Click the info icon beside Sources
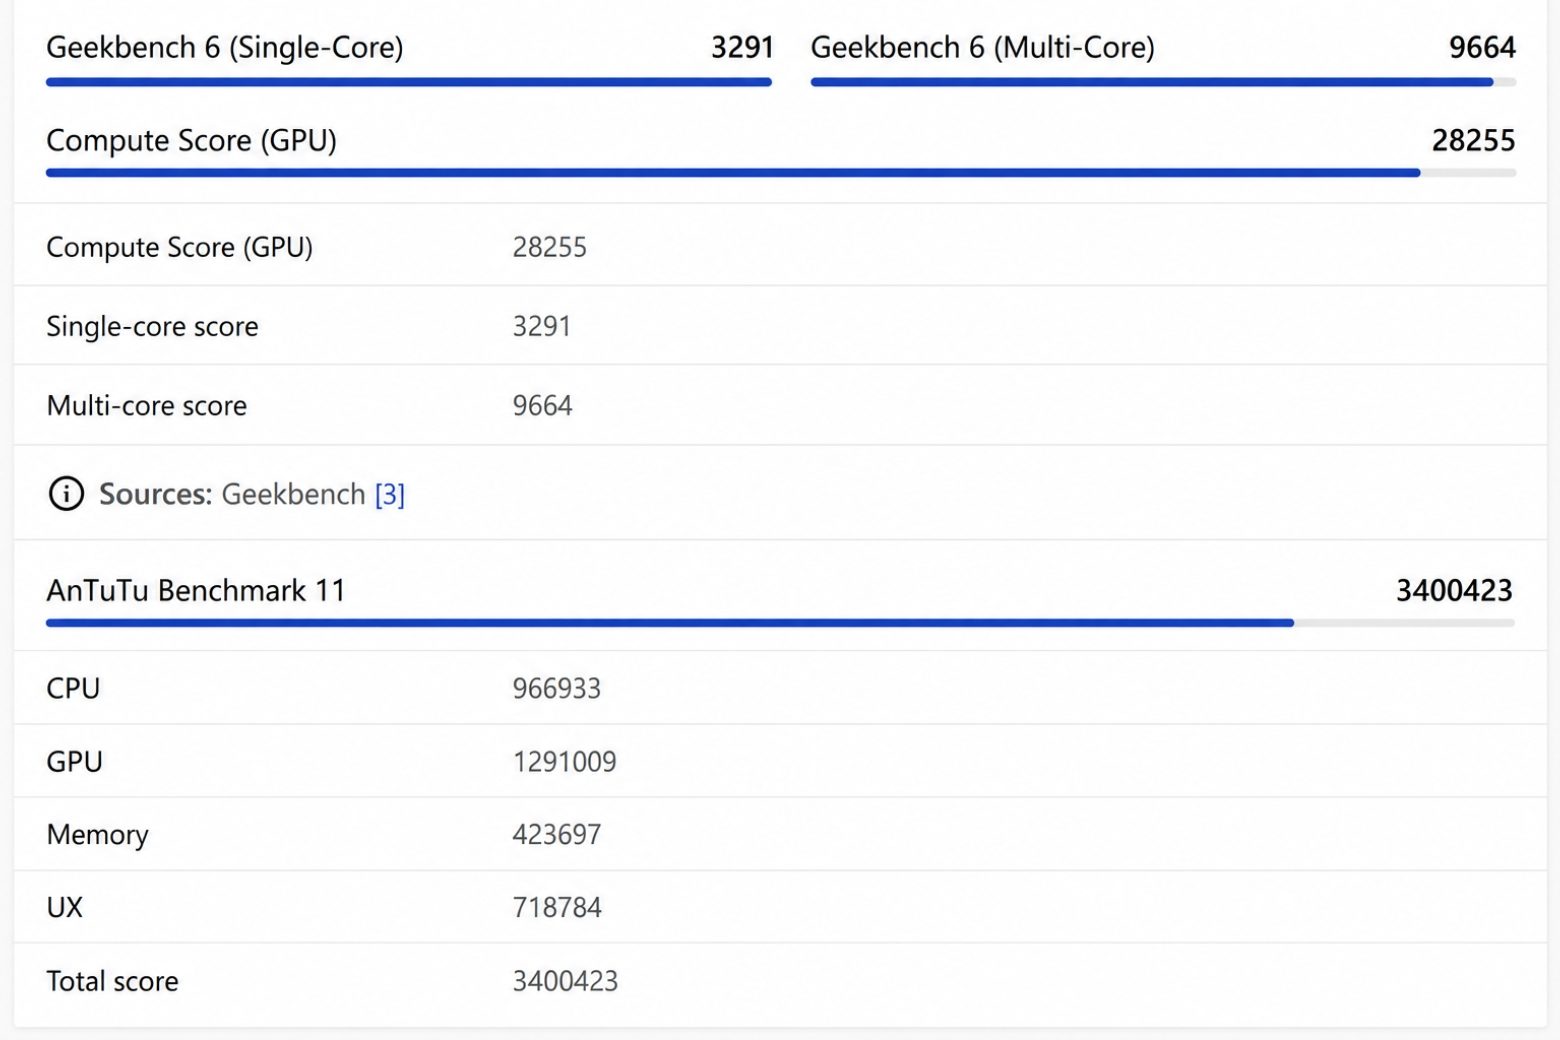 [x=66, y=494]
